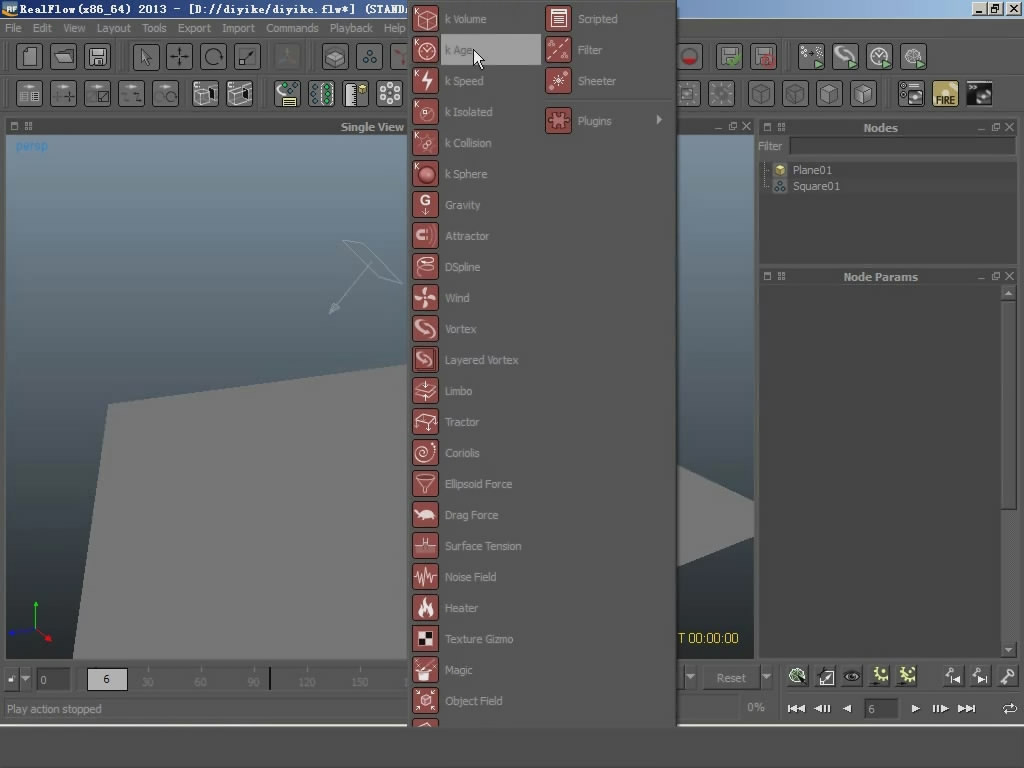Viewport: 1024px width, 768px height.
Task: Add the Magic daemon
Action: pos(476,670)
